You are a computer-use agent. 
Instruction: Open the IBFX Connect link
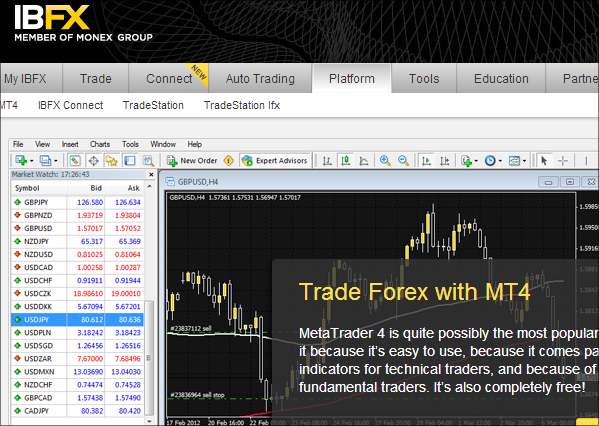tap(71, 105)
